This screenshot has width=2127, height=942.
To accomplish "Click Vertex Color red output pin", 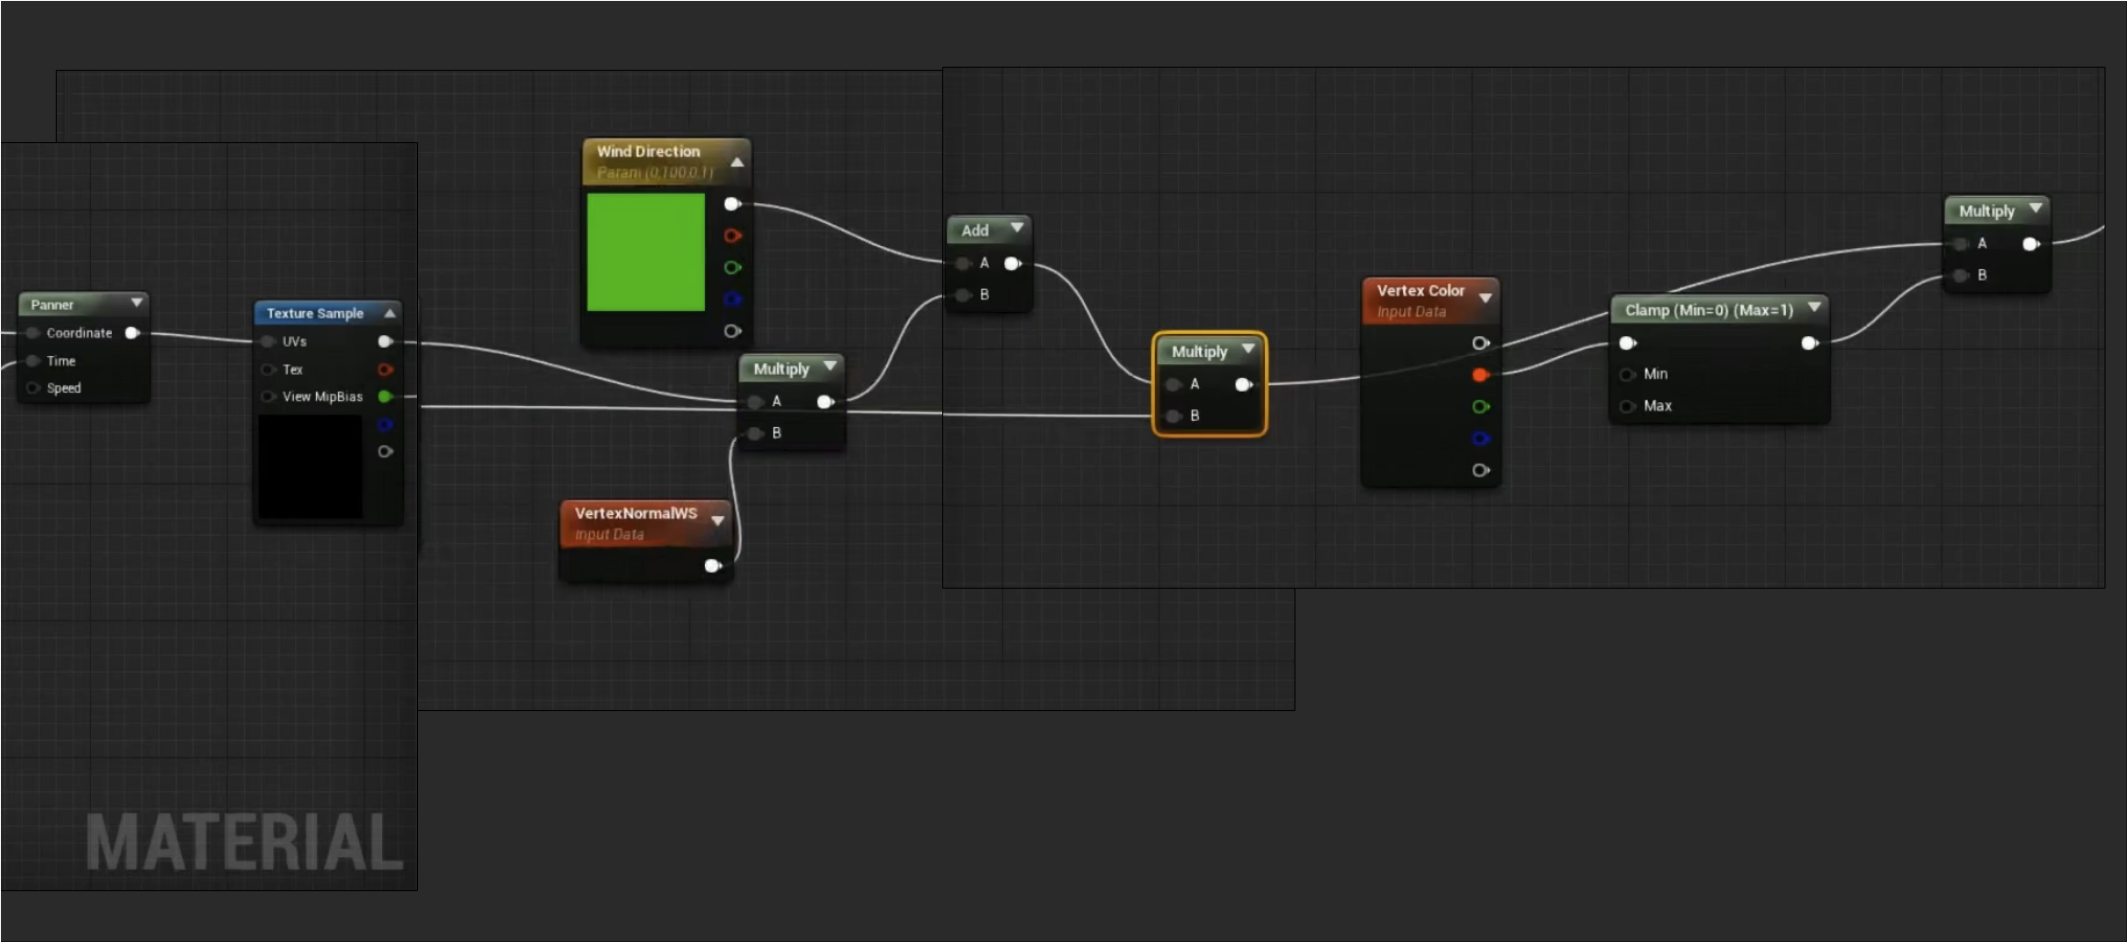I will tap(1480, 375).
